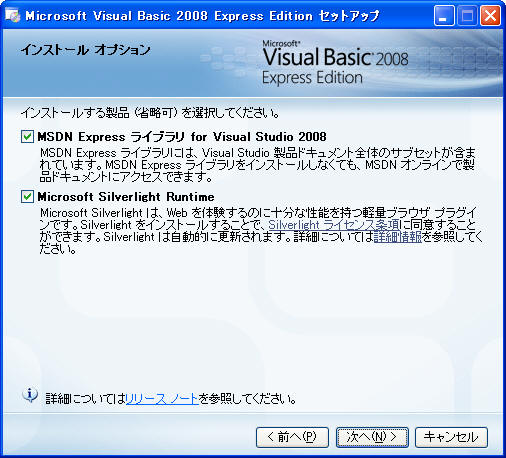
Task: Minimize the setup window
Action: pyautogui.click(x=444, y=16)
